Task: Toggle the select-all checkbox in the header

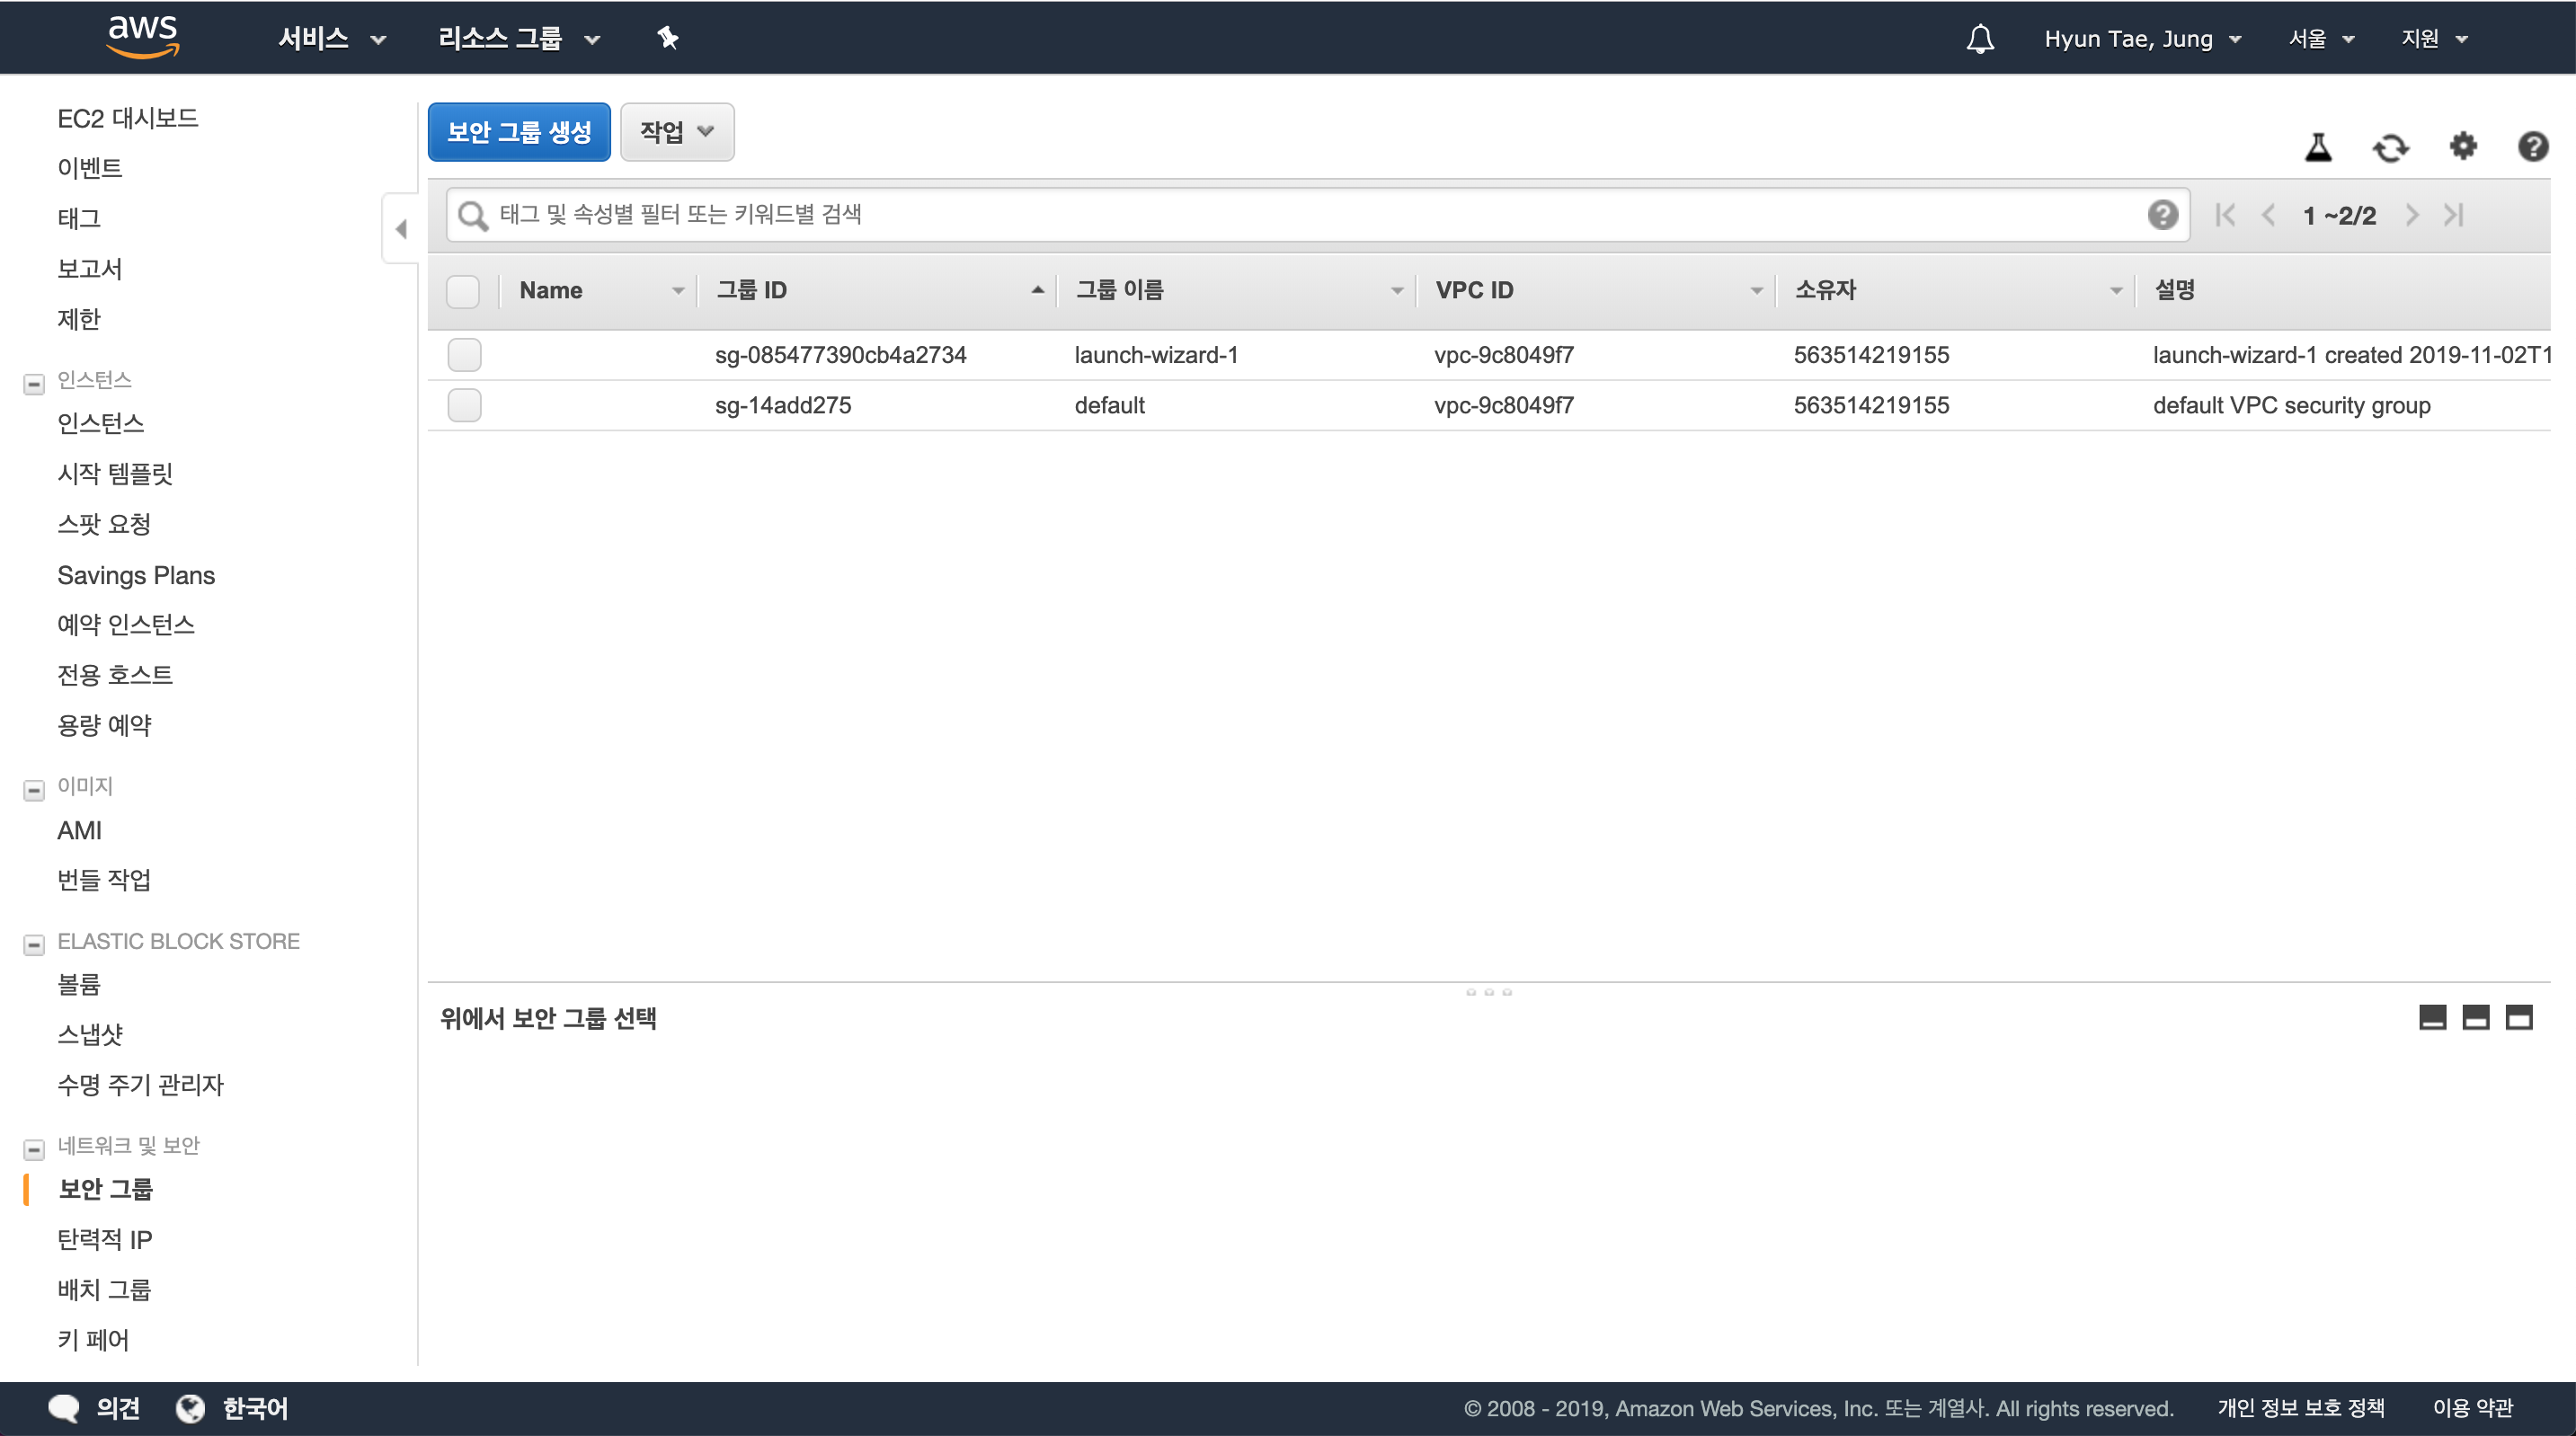Action: tap(463, 291)
